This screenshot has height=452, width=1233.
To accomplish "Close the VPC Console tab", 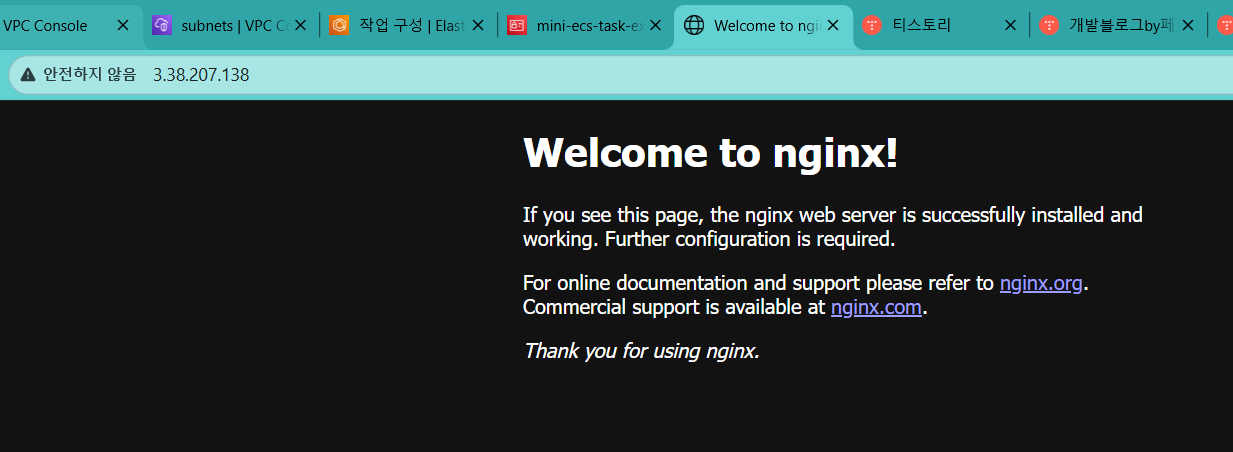I will click(x=123, y=26).
